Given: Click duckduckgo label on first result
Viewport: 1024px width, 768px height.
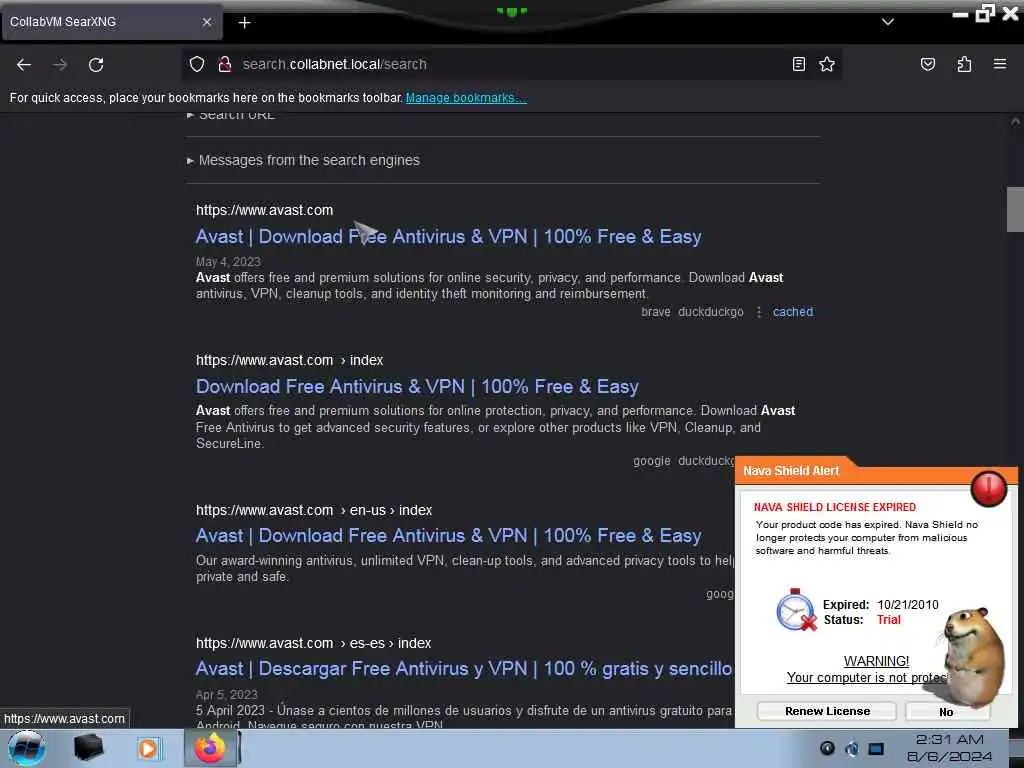Looking at the screenshot, I should [711, 312].
